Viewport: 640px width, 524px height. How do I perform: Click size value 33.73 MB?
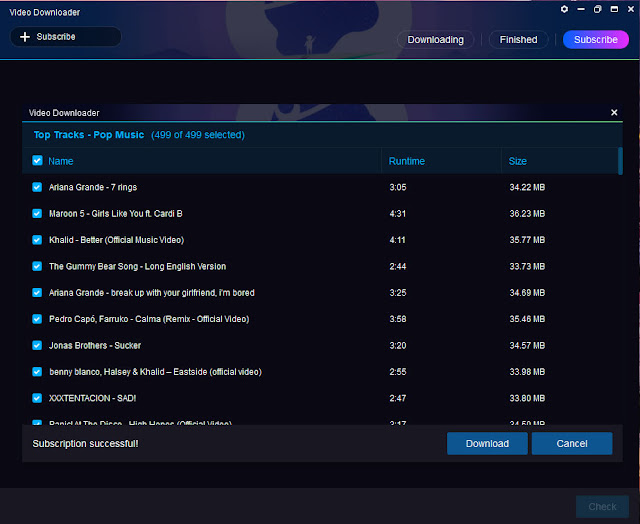pyautogui.click(x=527, y=266)
